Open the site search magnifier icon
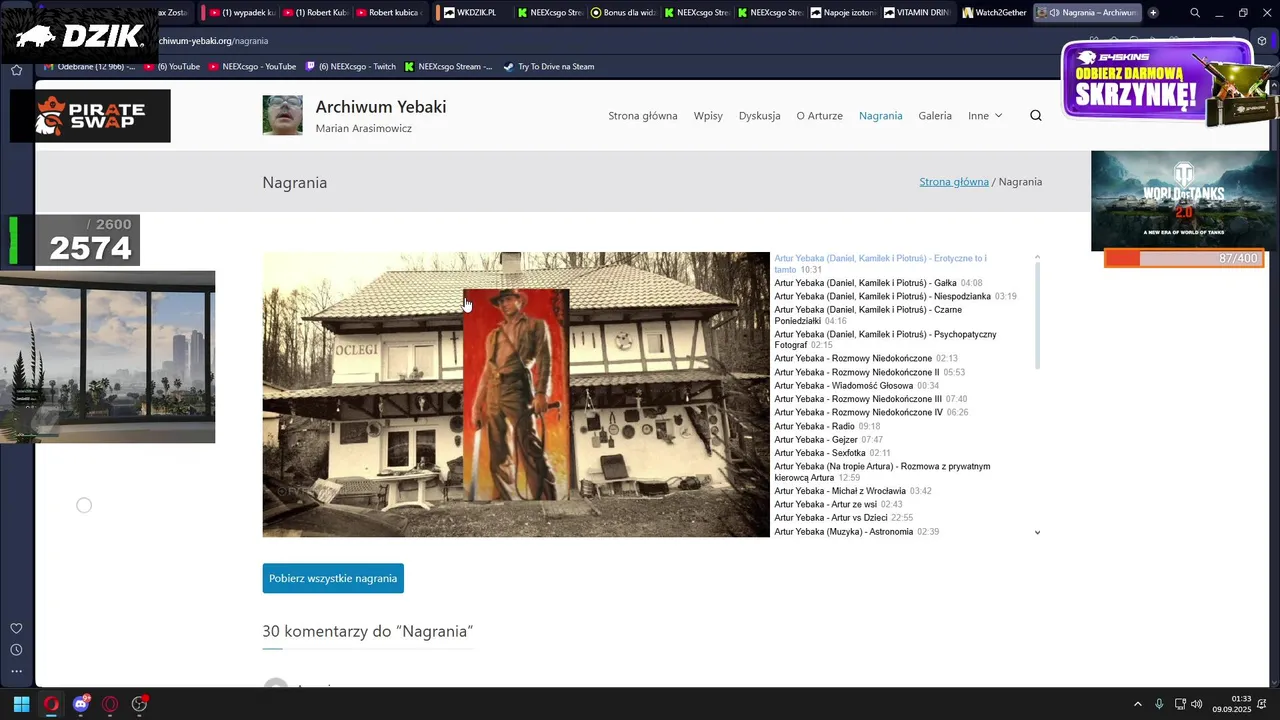Screen dimensions: 1280x720 click(x=1036, y=115)
